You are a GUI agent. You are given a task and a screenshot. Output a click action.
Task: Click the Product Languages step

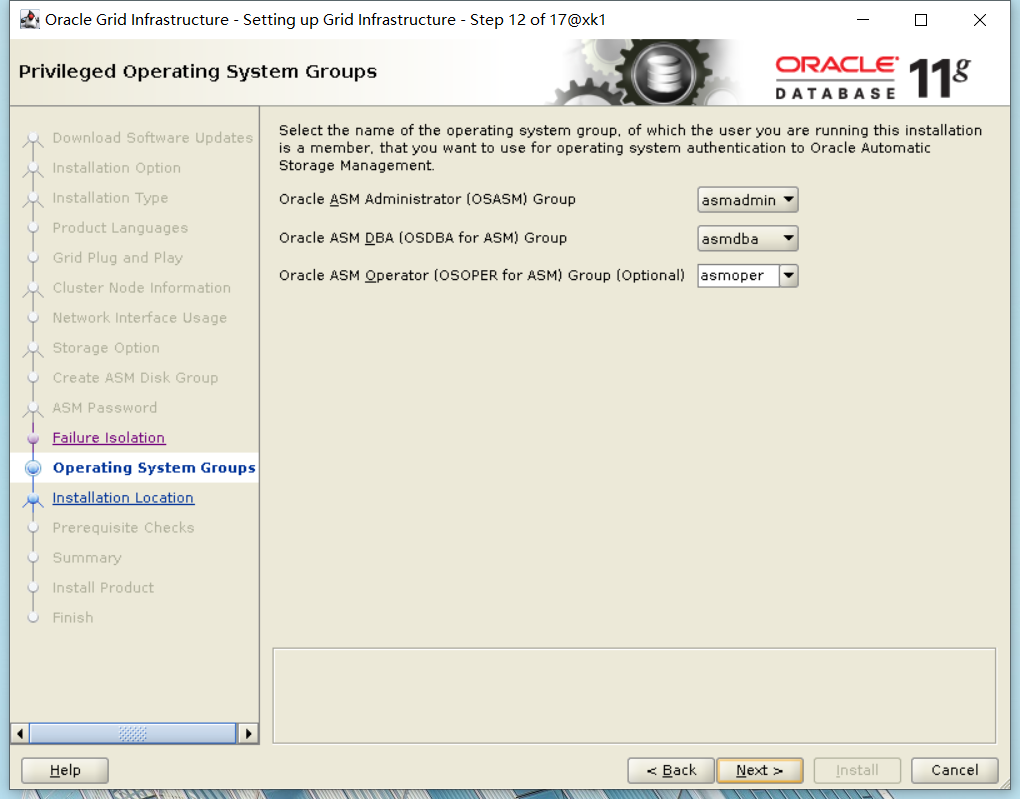point(120,228)
